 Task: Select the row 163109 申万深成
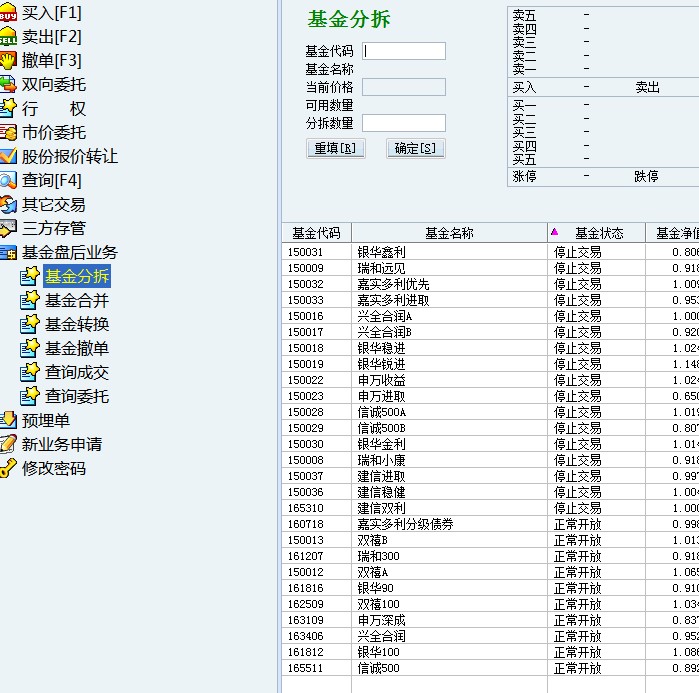pyautogui.click(x=490, y=620)
